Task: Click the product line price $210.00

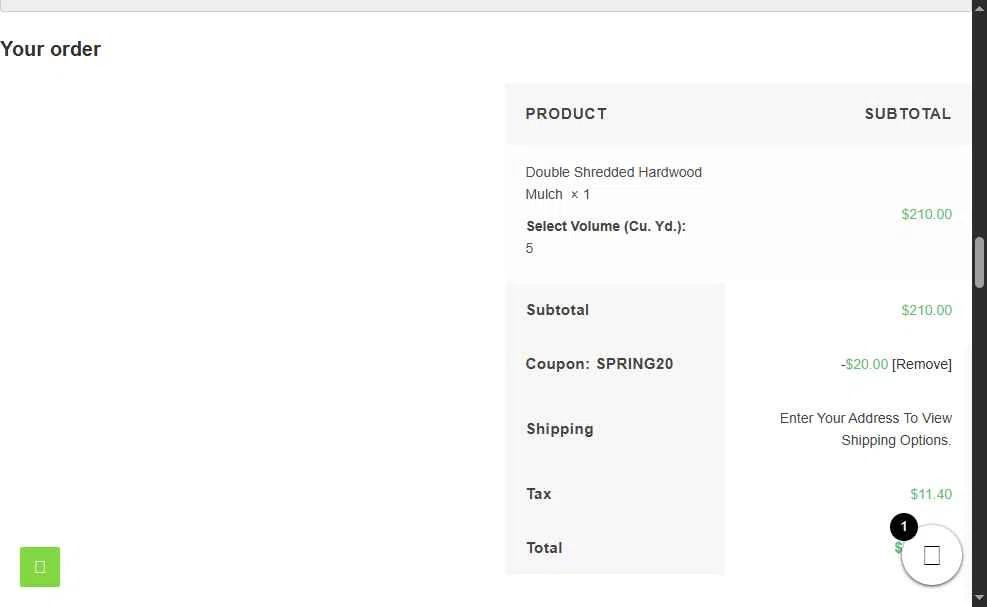Action: (x=927, y=214)
